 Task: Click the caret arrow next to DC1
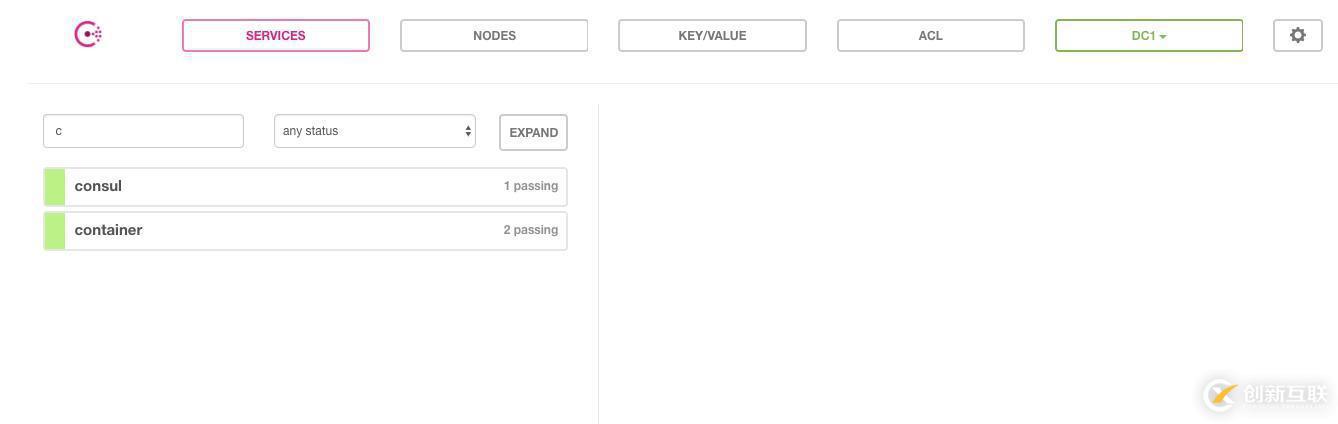point(1163,37)
